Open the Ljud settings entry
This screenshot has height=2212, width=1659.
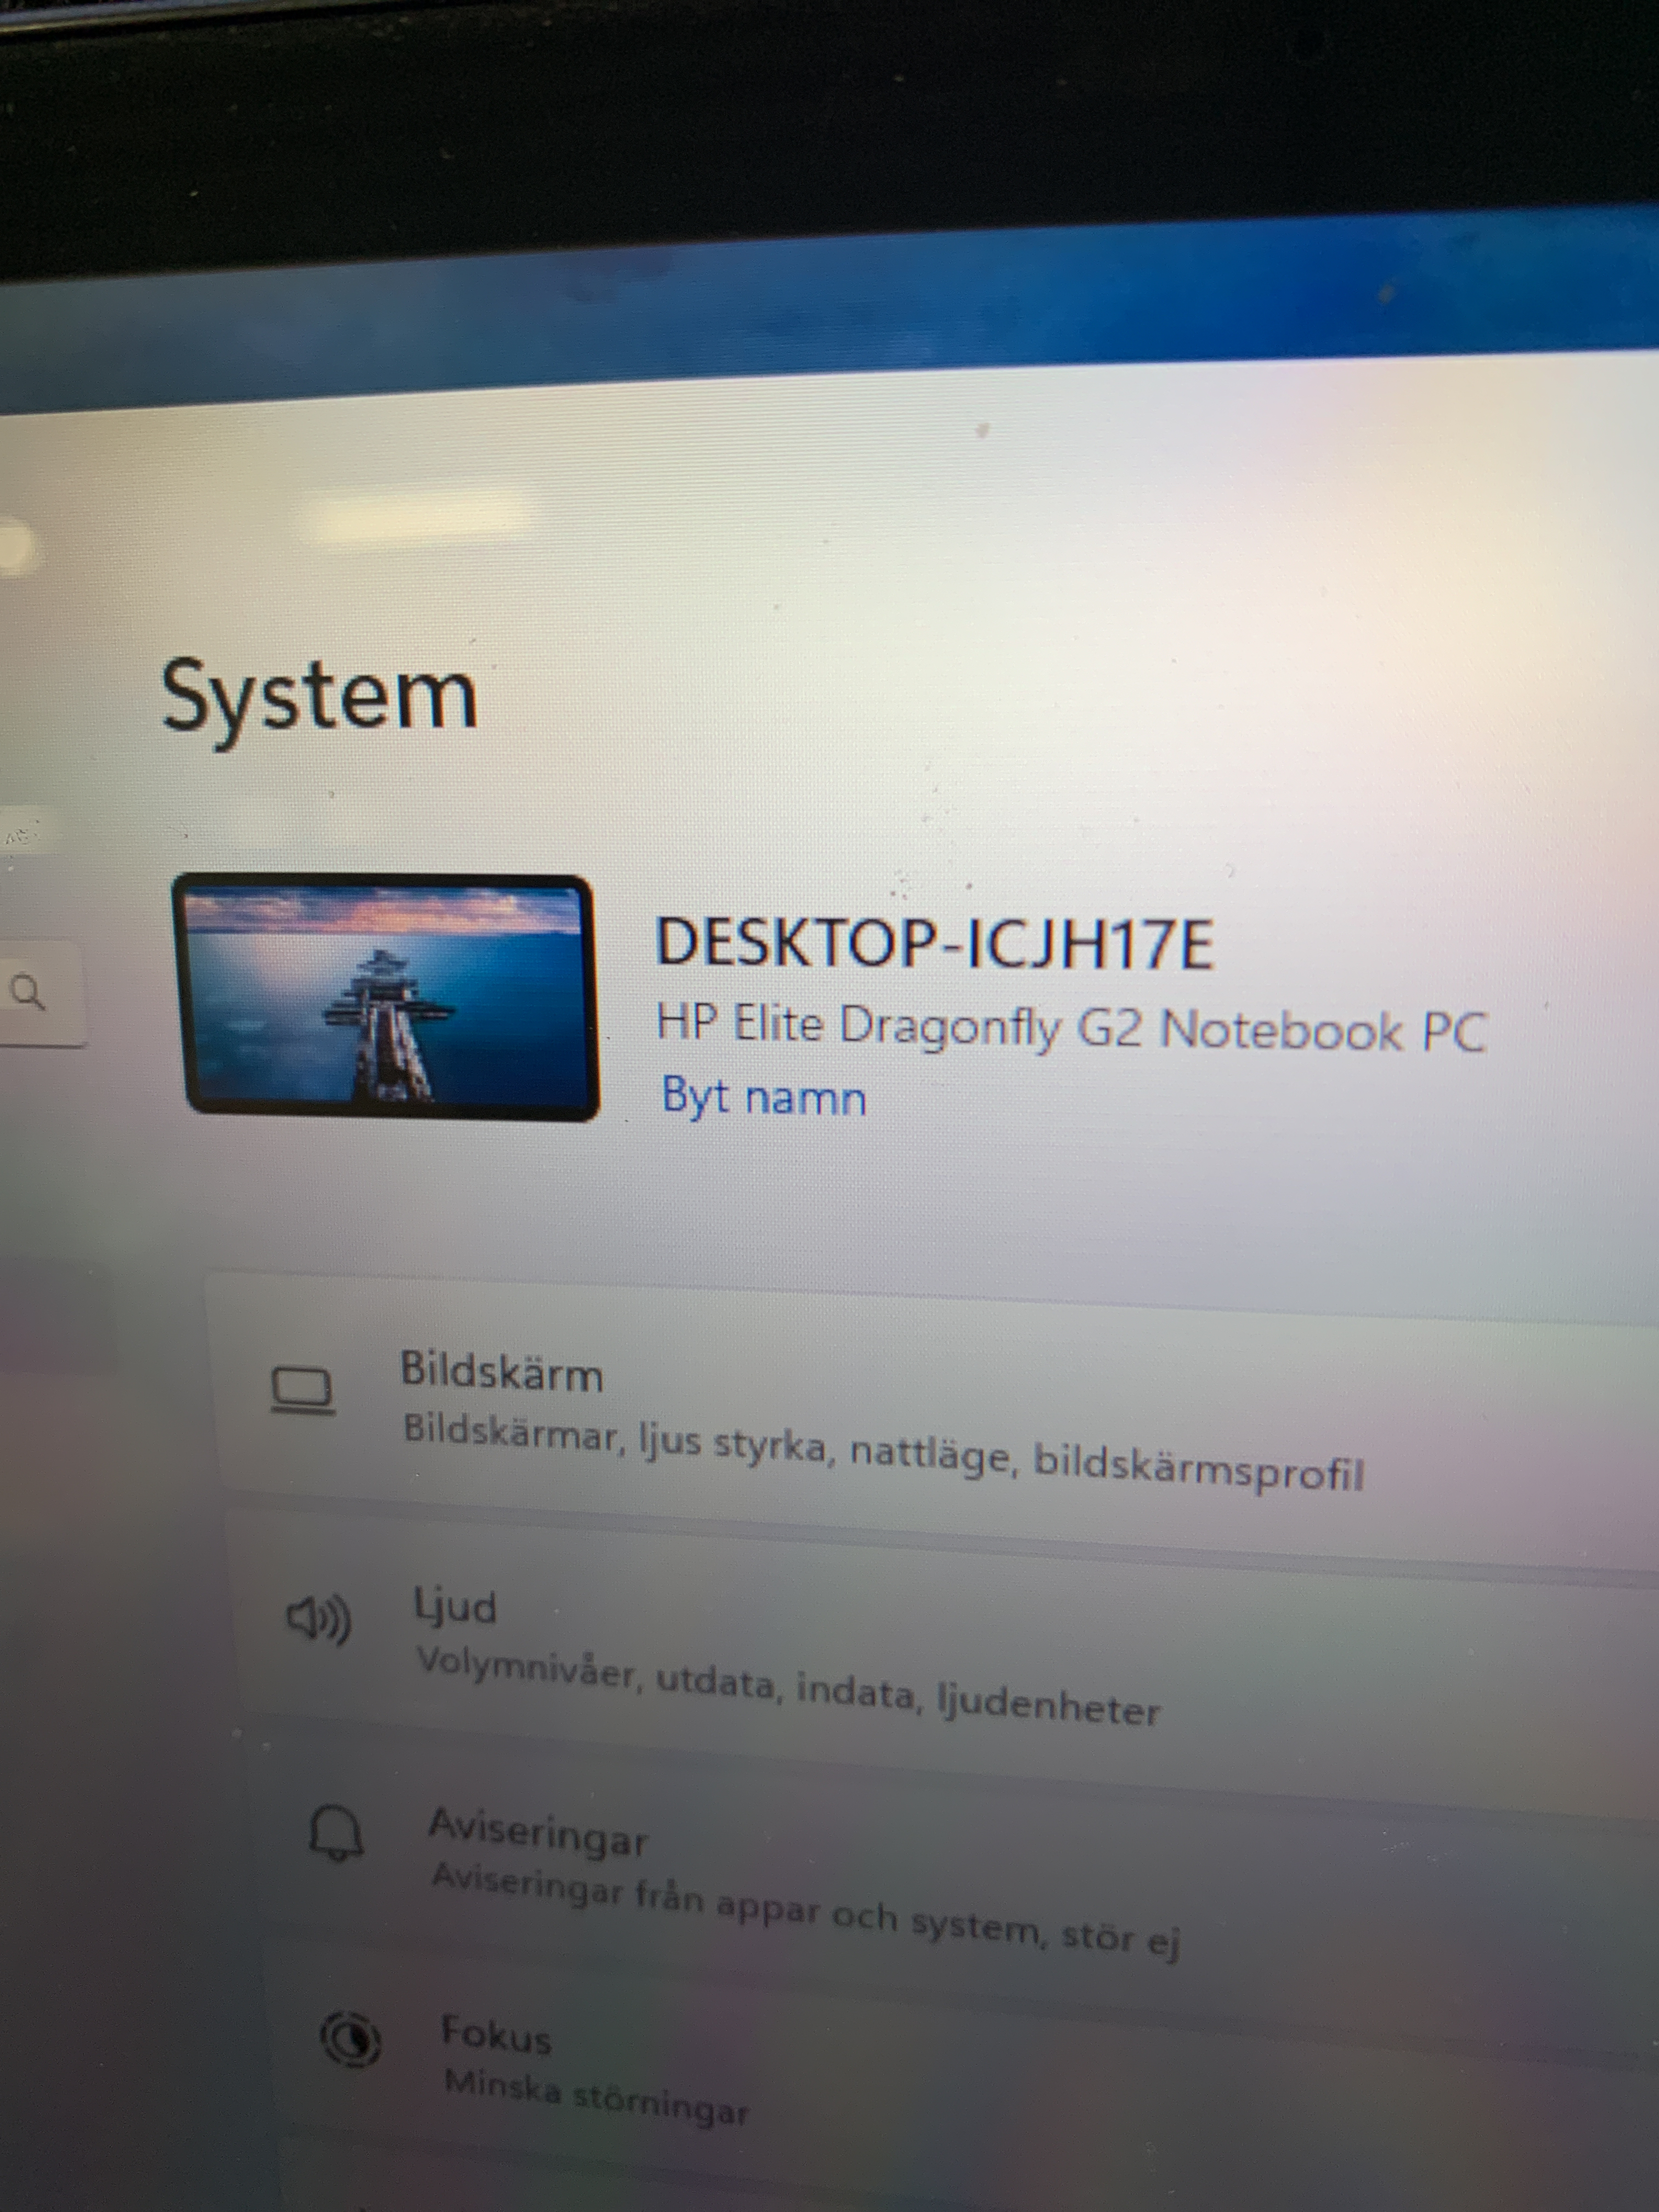click(x=455, y=1607)
